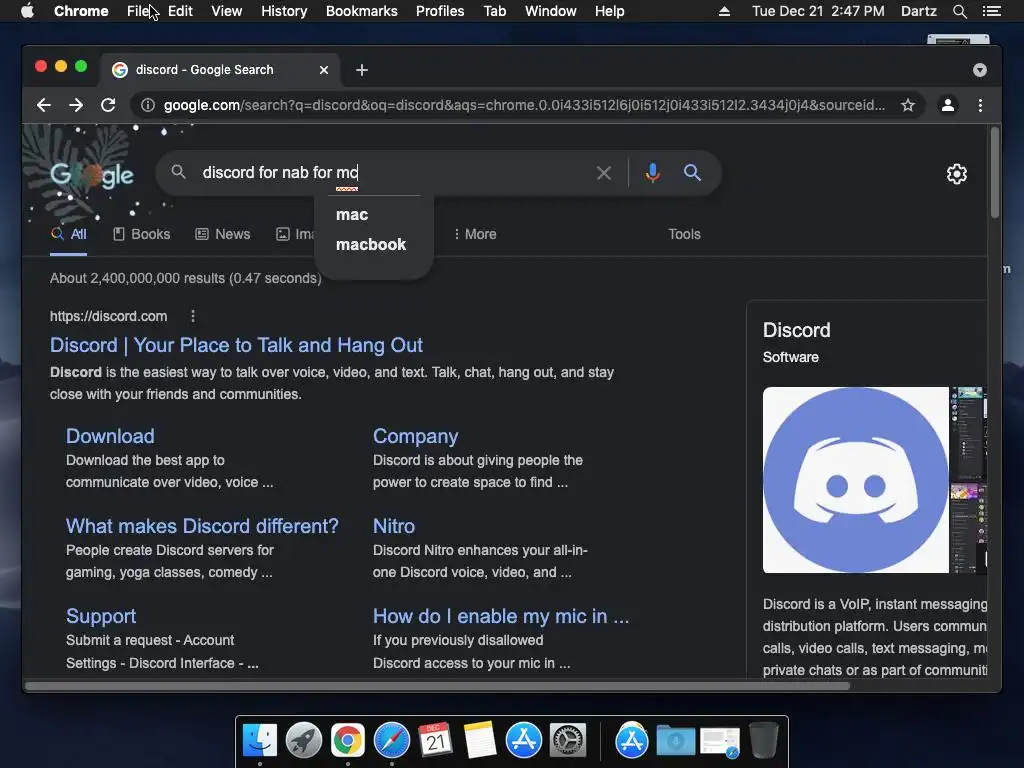
Task: View site information icon in address bar
Action: point(148,105)
